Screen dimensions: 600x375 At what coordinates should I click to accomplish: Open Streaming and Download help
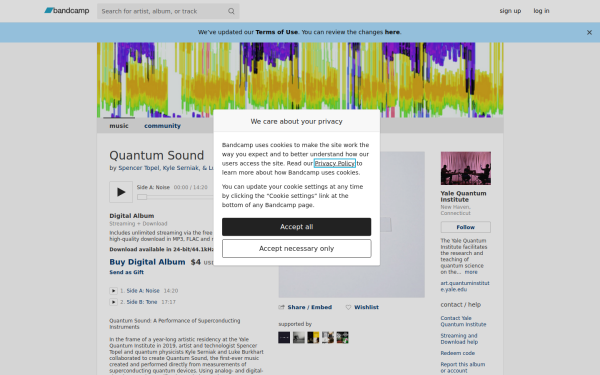pyautogui.click(x=459, y=339)
